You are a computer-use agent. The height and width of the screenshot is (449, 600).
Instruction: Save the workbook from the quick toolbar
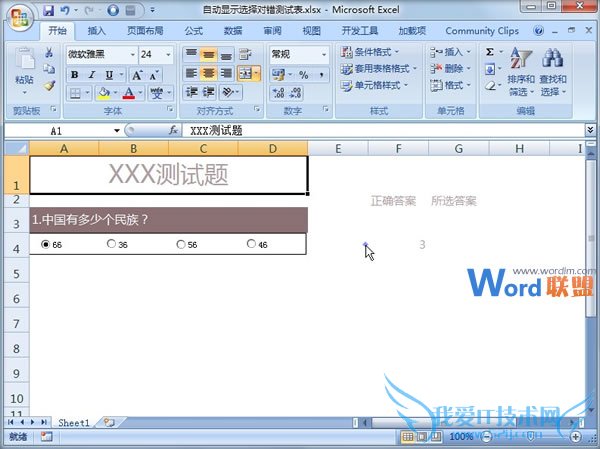point(49,10)
